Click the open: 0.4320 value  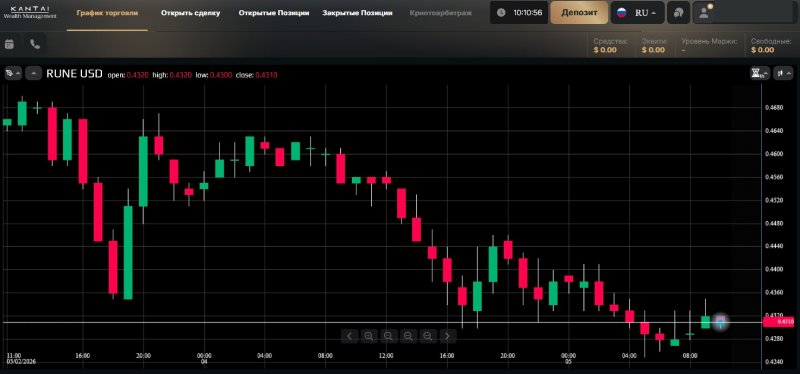coord(128,75)
